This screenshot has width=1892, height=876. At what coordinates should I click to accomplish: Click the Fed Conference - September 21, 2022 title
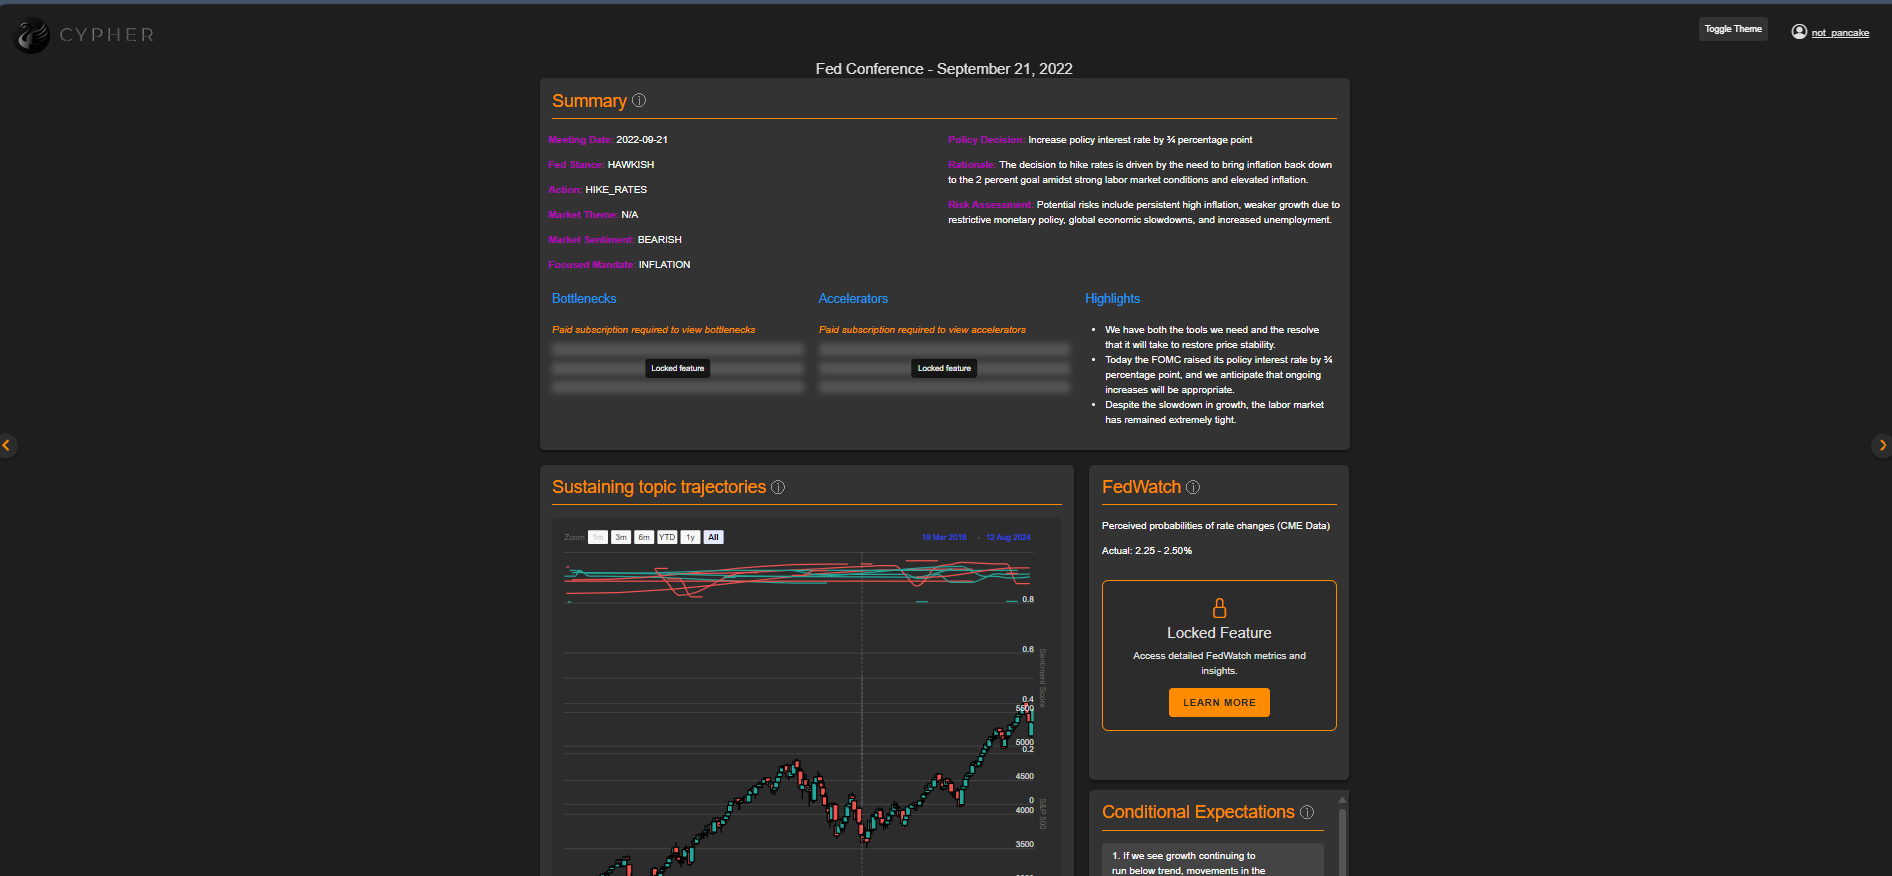pos(944,69)
